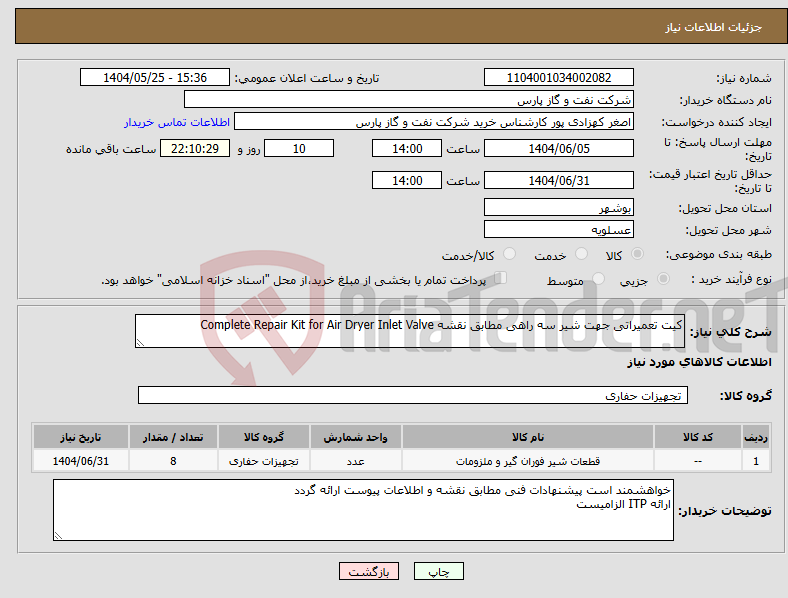Click the تاریخ نیاز column header
The height and width of the screenshot is (598, 788).
click(x=80, y=437)
